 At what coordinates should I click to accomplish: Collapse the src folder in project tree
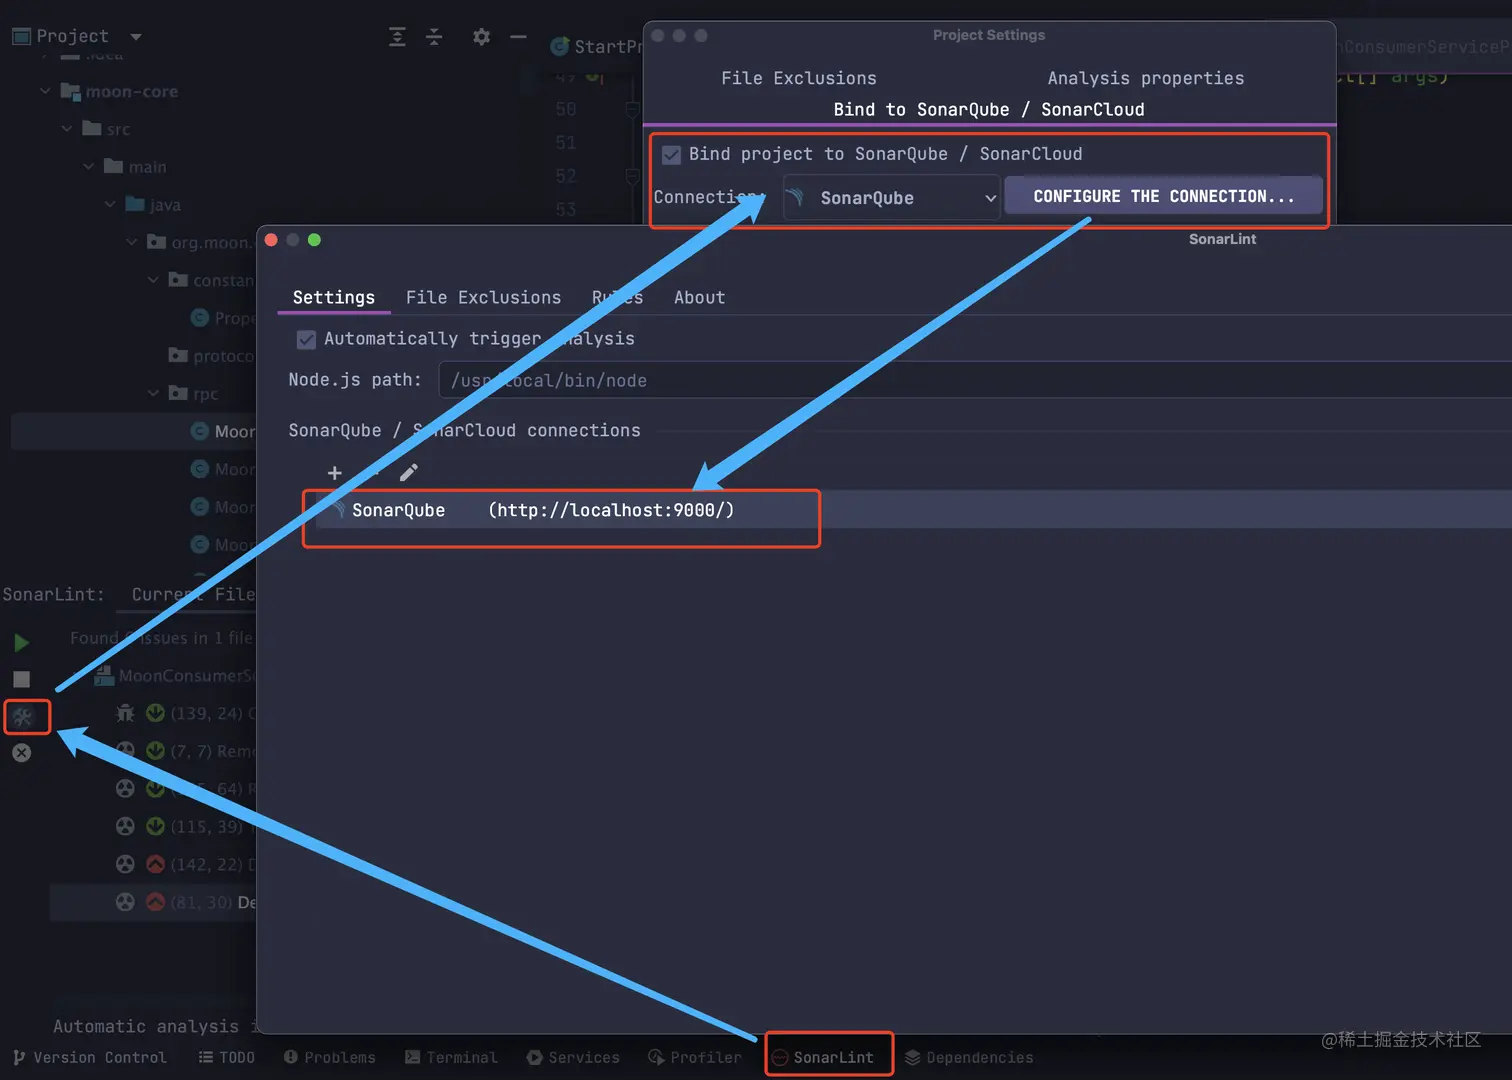(x=67, y=129)
